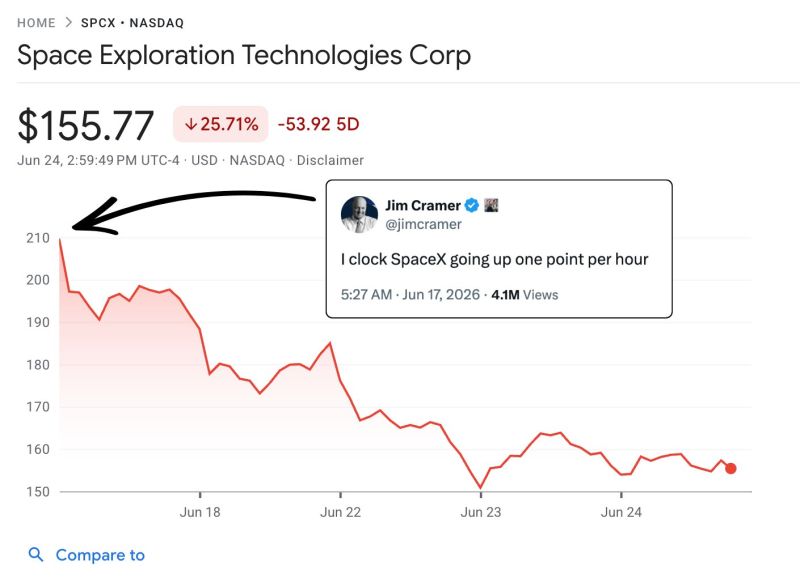Click the red endpoint dot on chart
Screen dimensions: 800x578
pos(731,468)
